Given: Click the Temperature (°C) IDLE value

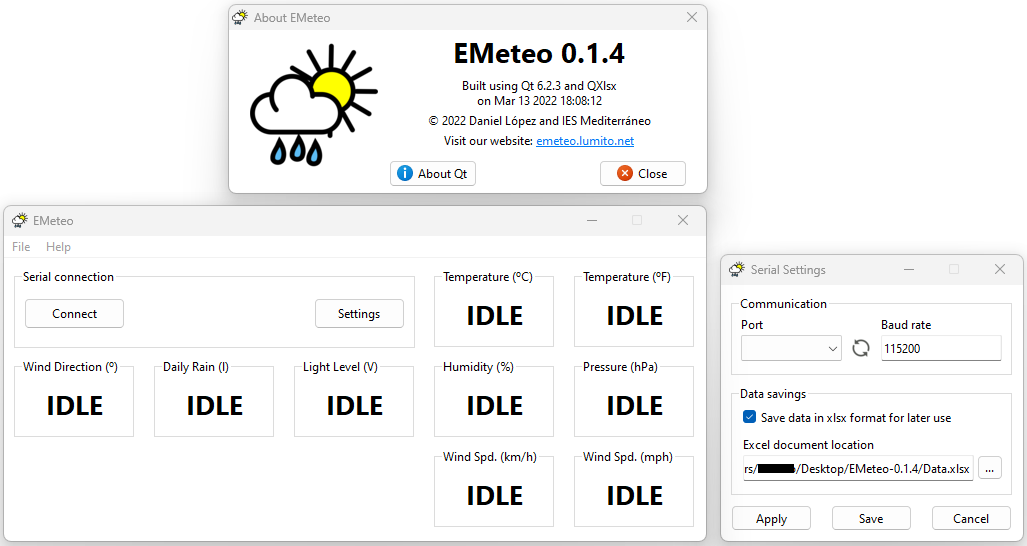Looking at the screenshot, I should click(x=495, y=316).
